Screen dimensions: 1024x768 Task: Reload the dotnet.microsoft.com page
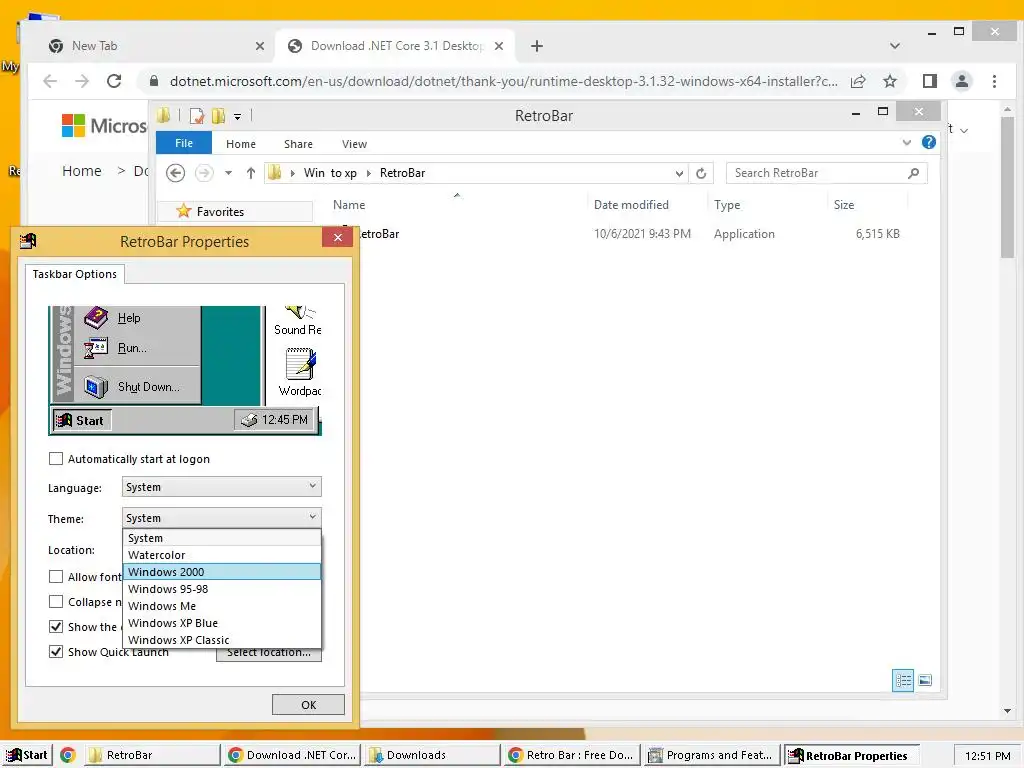click(x=114, y=81)
